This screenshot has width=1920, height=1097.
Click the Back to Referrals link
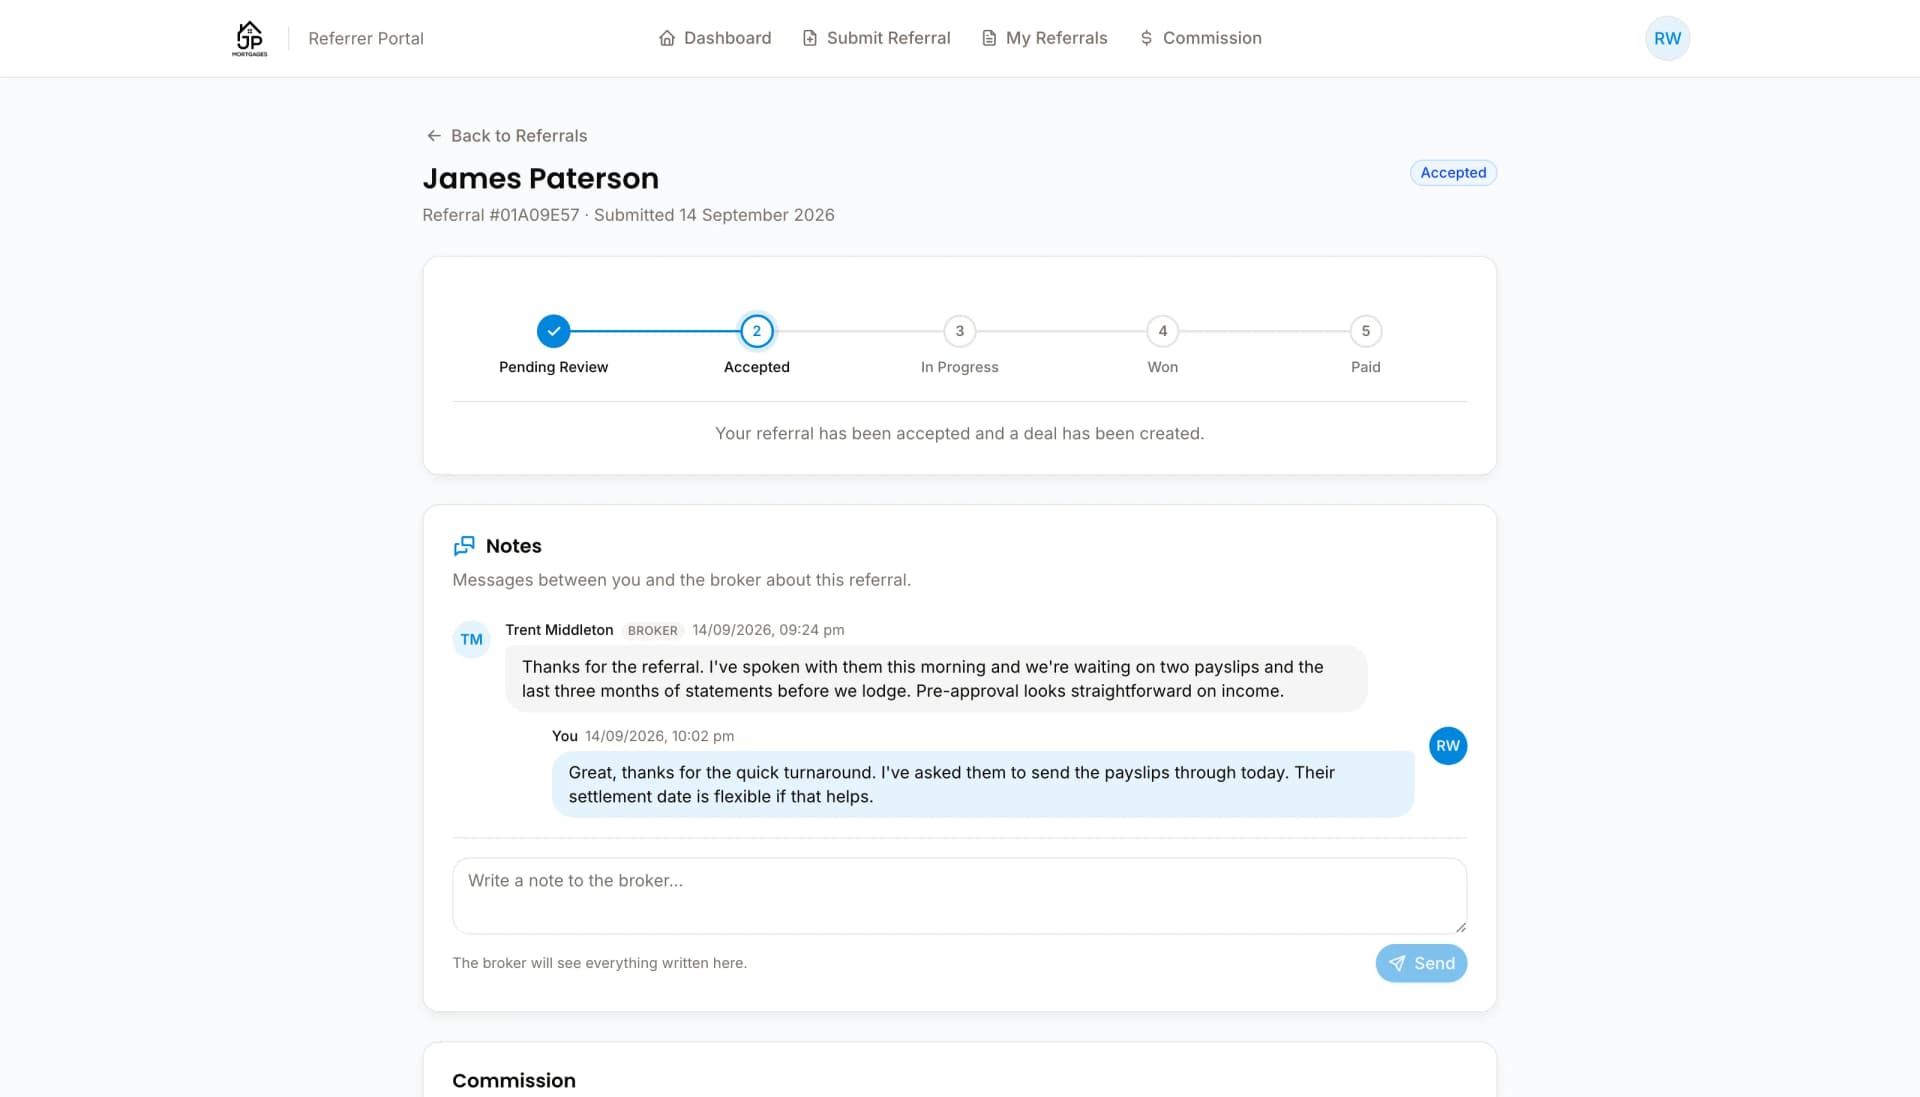tap(506, 136)
